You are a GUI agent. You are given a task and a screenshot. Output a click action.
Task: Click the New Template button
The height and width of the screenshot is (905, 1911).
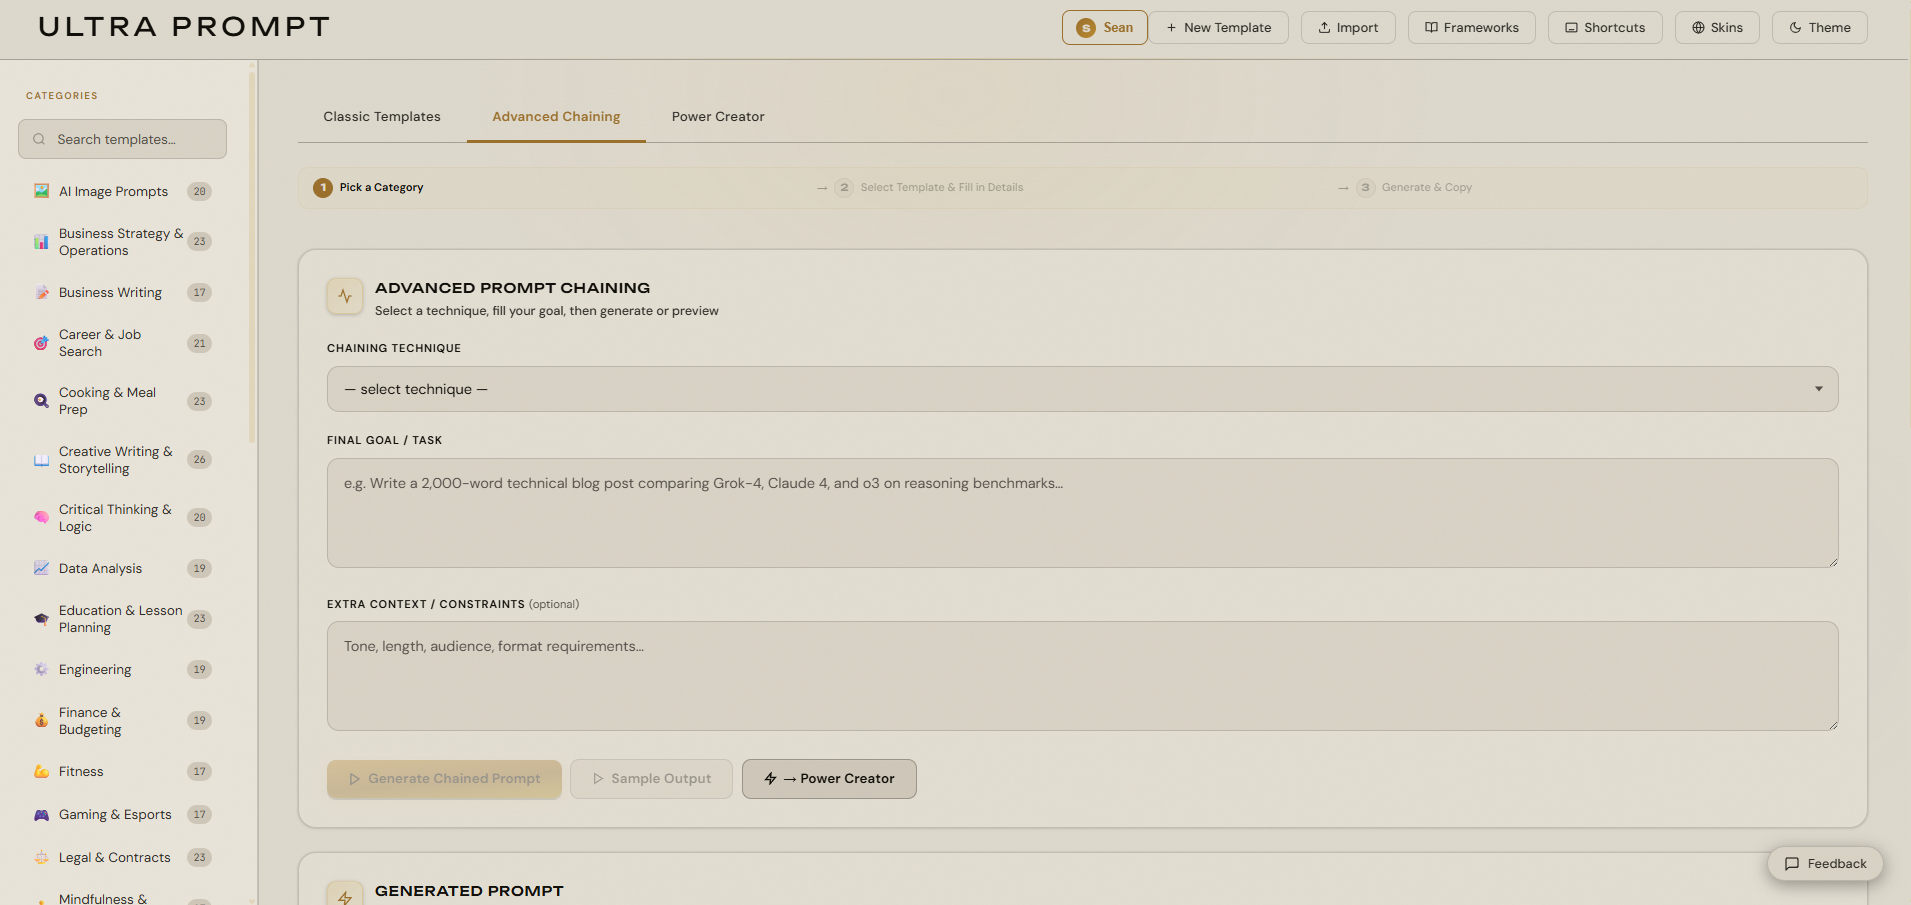pos(1218,28)
